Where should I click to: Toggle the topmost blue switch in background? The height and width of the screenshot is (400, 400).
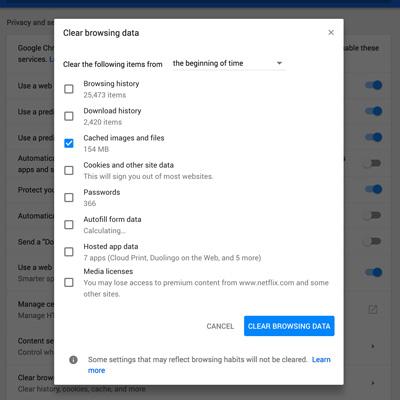(373, 85)
